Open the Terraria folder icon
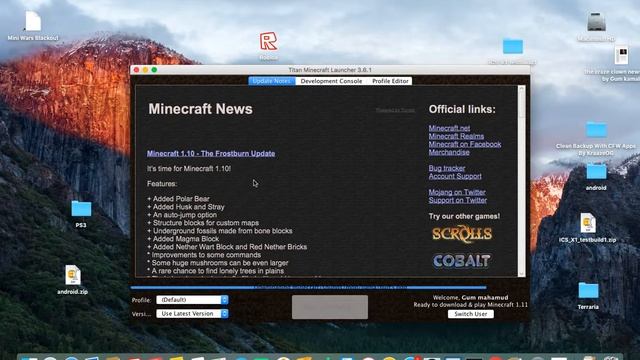 coord(588,290)
